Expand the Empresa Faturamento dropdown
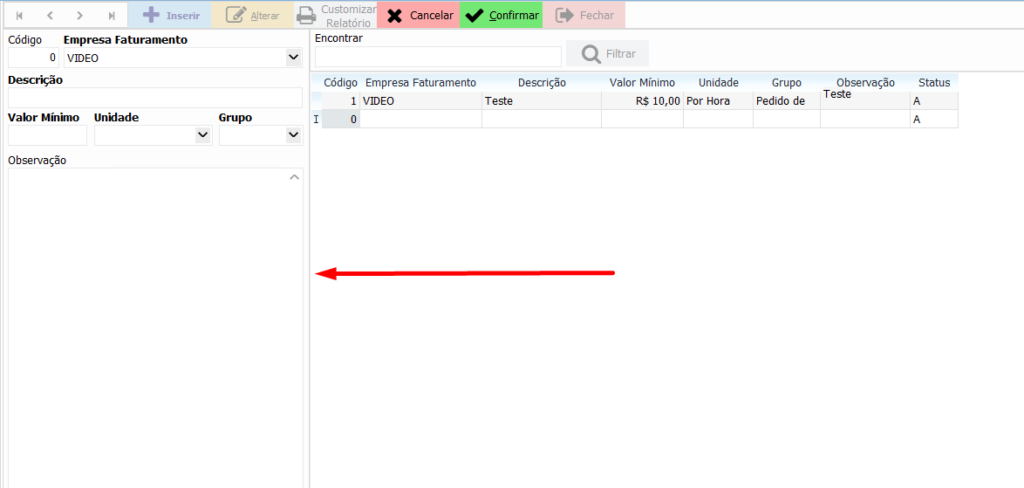The height and width of the screenshot is (488, 1024). (293, 58)
